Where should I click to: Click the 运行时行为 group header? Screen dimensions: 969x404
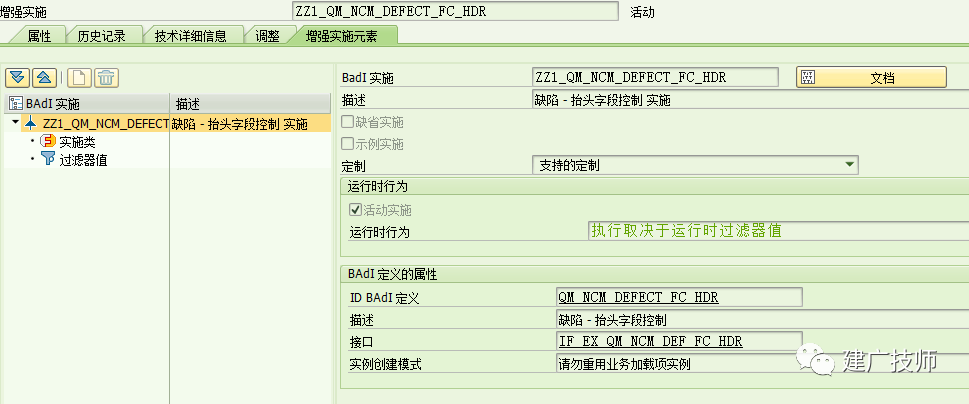(x=378, y=187)
